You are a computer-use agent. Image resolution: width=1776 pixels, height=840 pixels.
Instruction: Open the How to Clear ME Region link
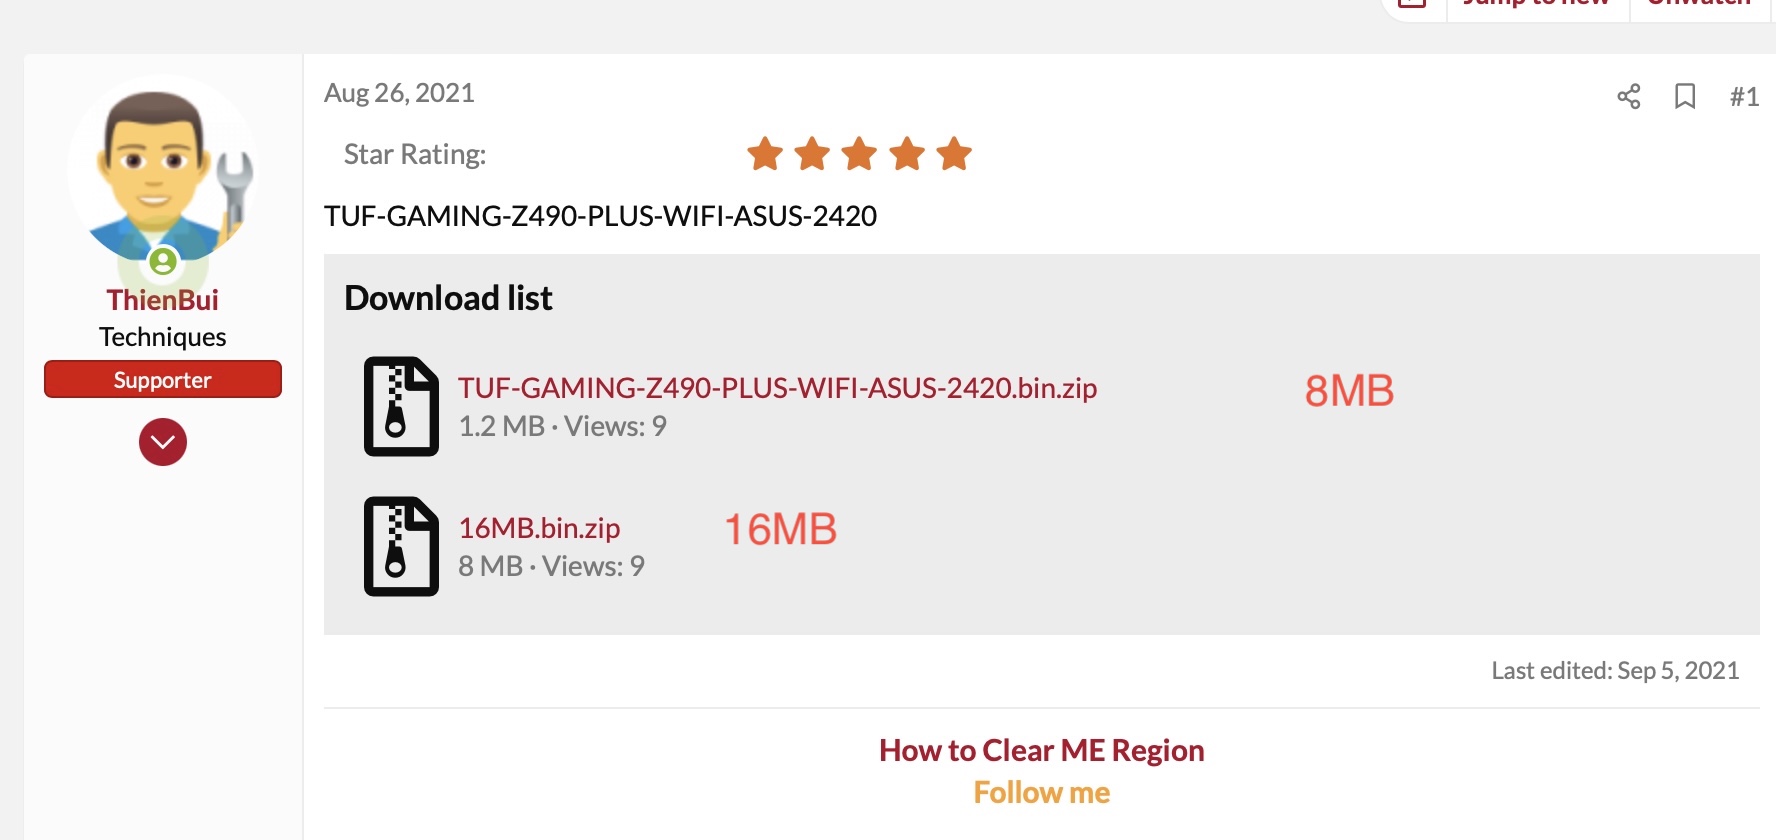(x=1041, y=750)
